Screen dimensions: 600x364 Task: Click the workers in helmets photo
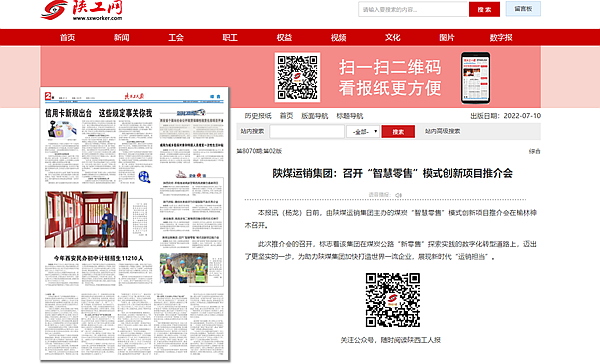coord(184,268)
